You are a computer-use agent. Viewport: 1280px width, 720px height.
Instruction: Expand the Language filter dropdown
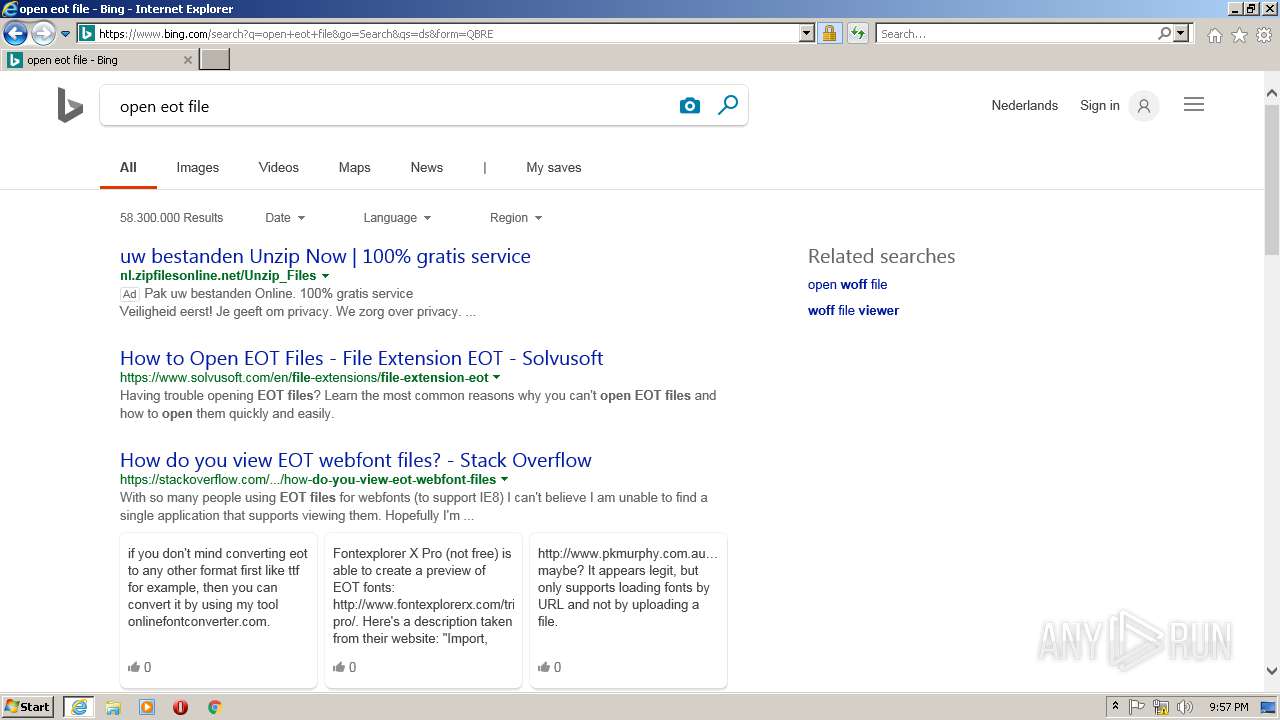(x=397, y=218)
